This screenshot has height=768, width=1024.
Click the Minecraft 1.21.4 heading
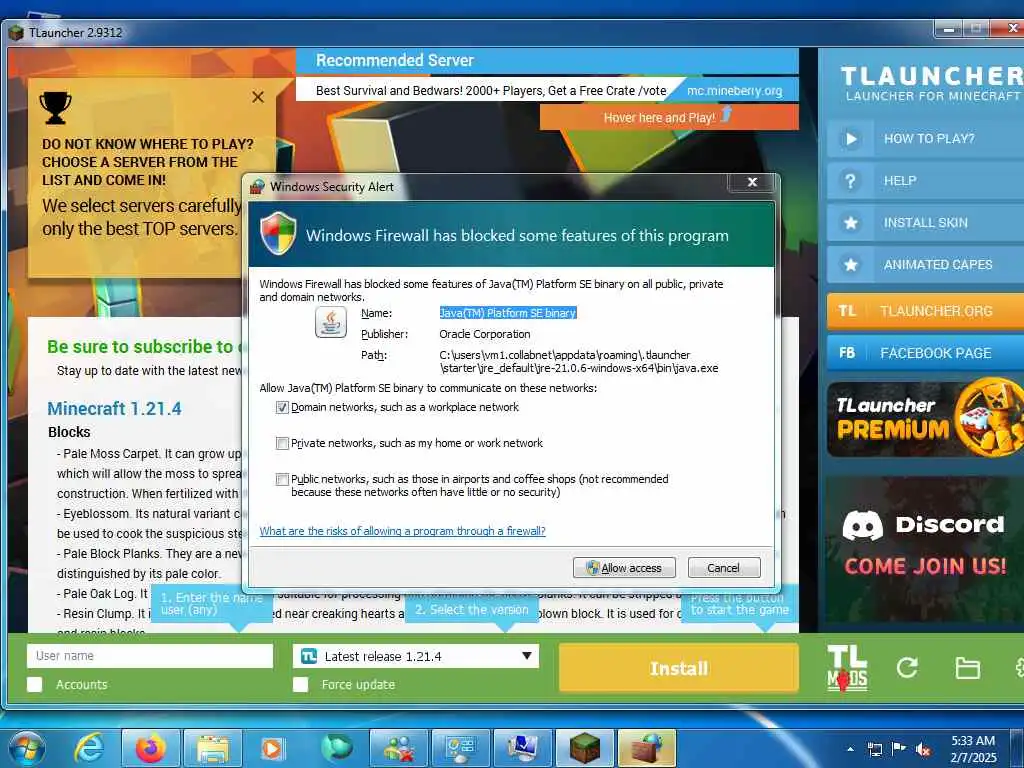[114, 409]
